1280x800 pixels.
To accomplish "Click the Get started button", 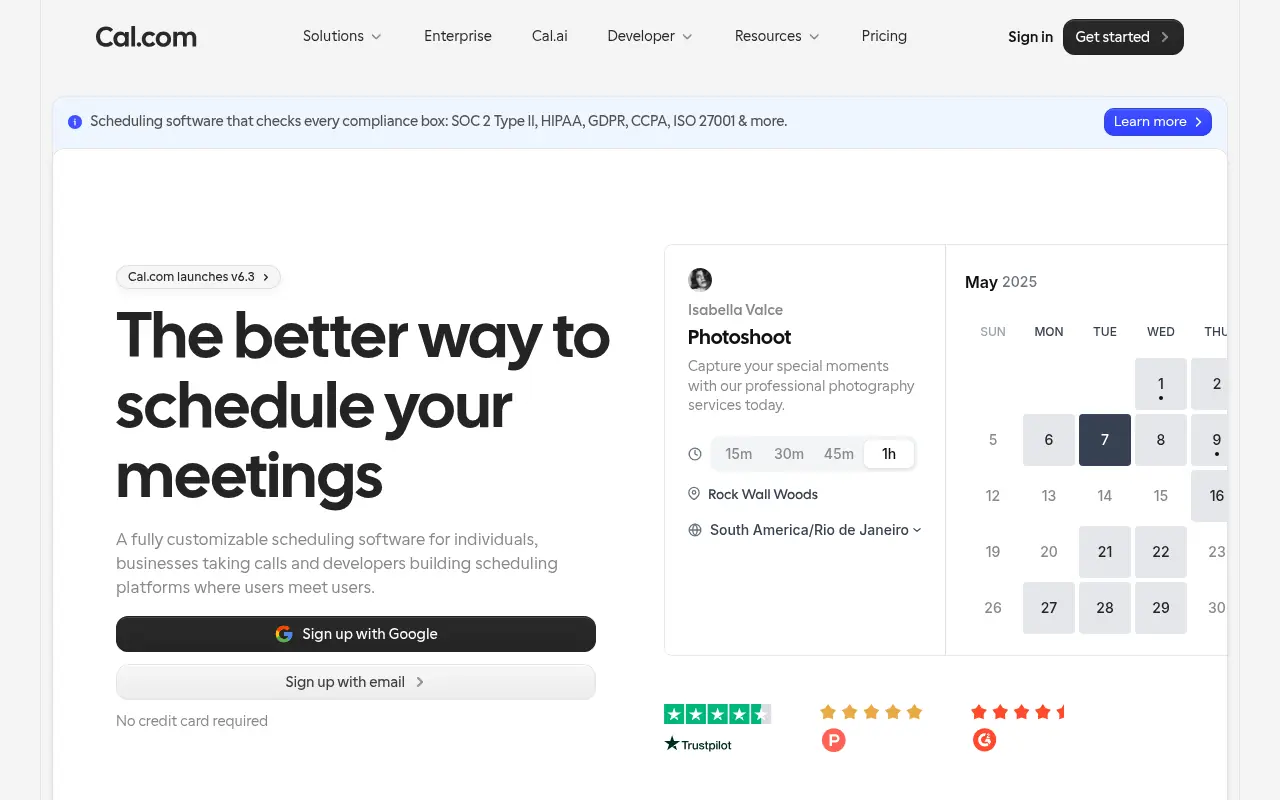I will coord(1123,37).
